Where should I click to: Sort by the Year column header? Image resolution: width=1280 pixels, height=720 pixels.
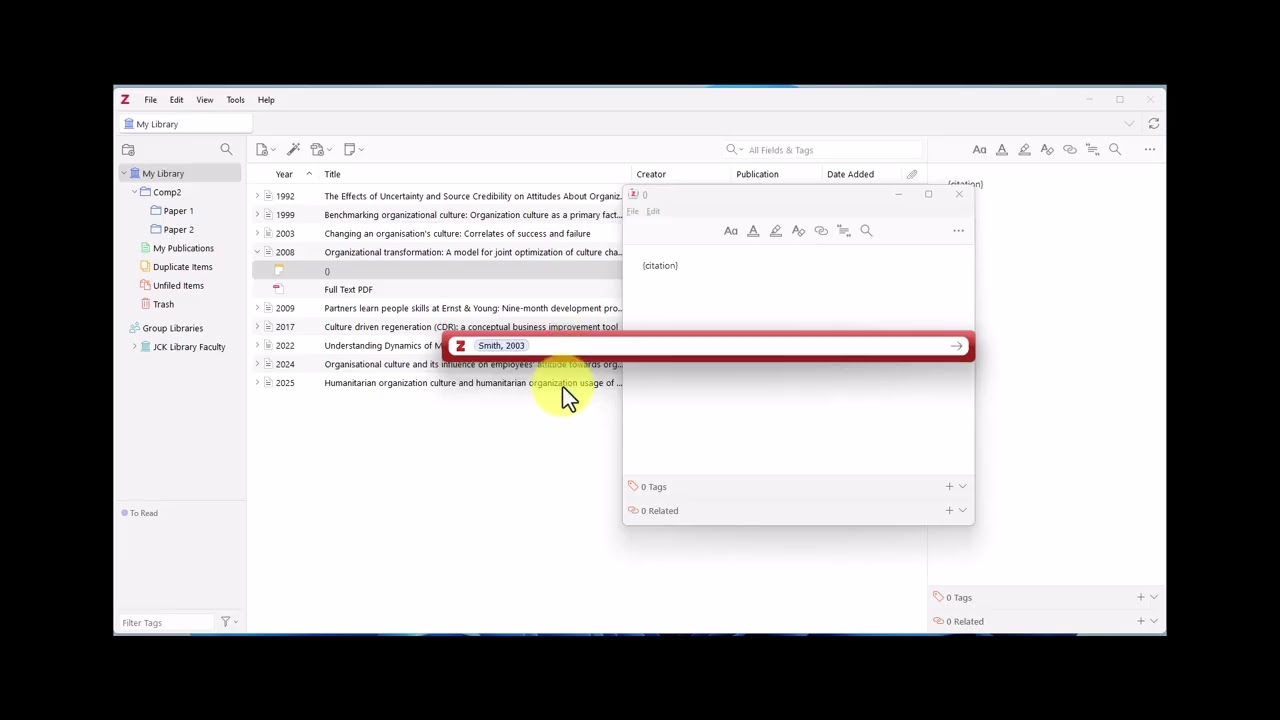pos(284,174)
